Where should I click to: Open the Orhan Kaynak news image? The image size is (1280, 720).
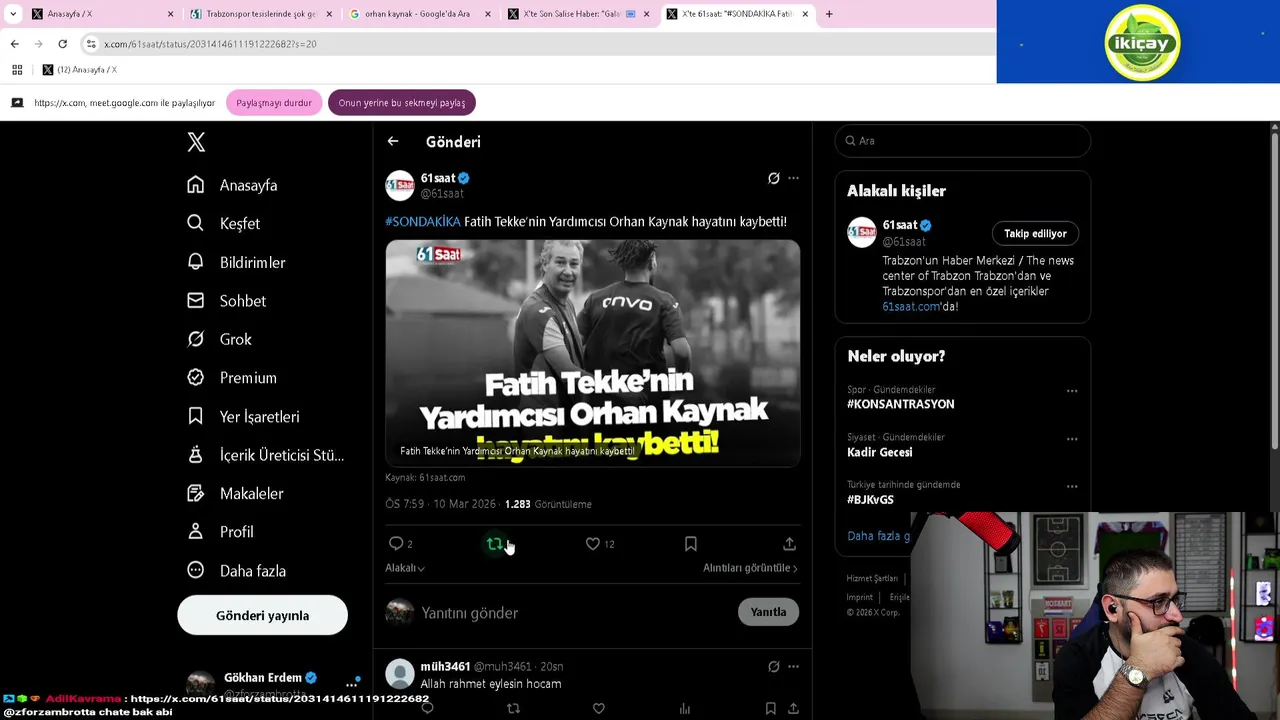(592, 352)
